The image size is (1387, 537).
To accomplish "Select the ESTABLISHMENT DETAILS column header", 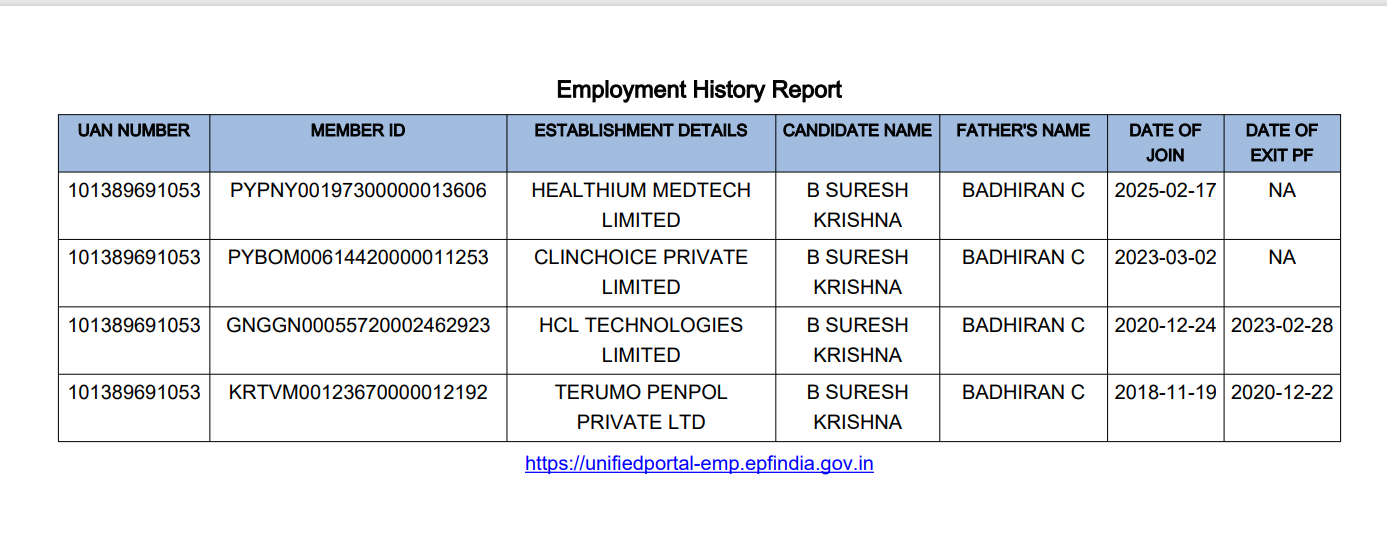I will click(641, 130).
